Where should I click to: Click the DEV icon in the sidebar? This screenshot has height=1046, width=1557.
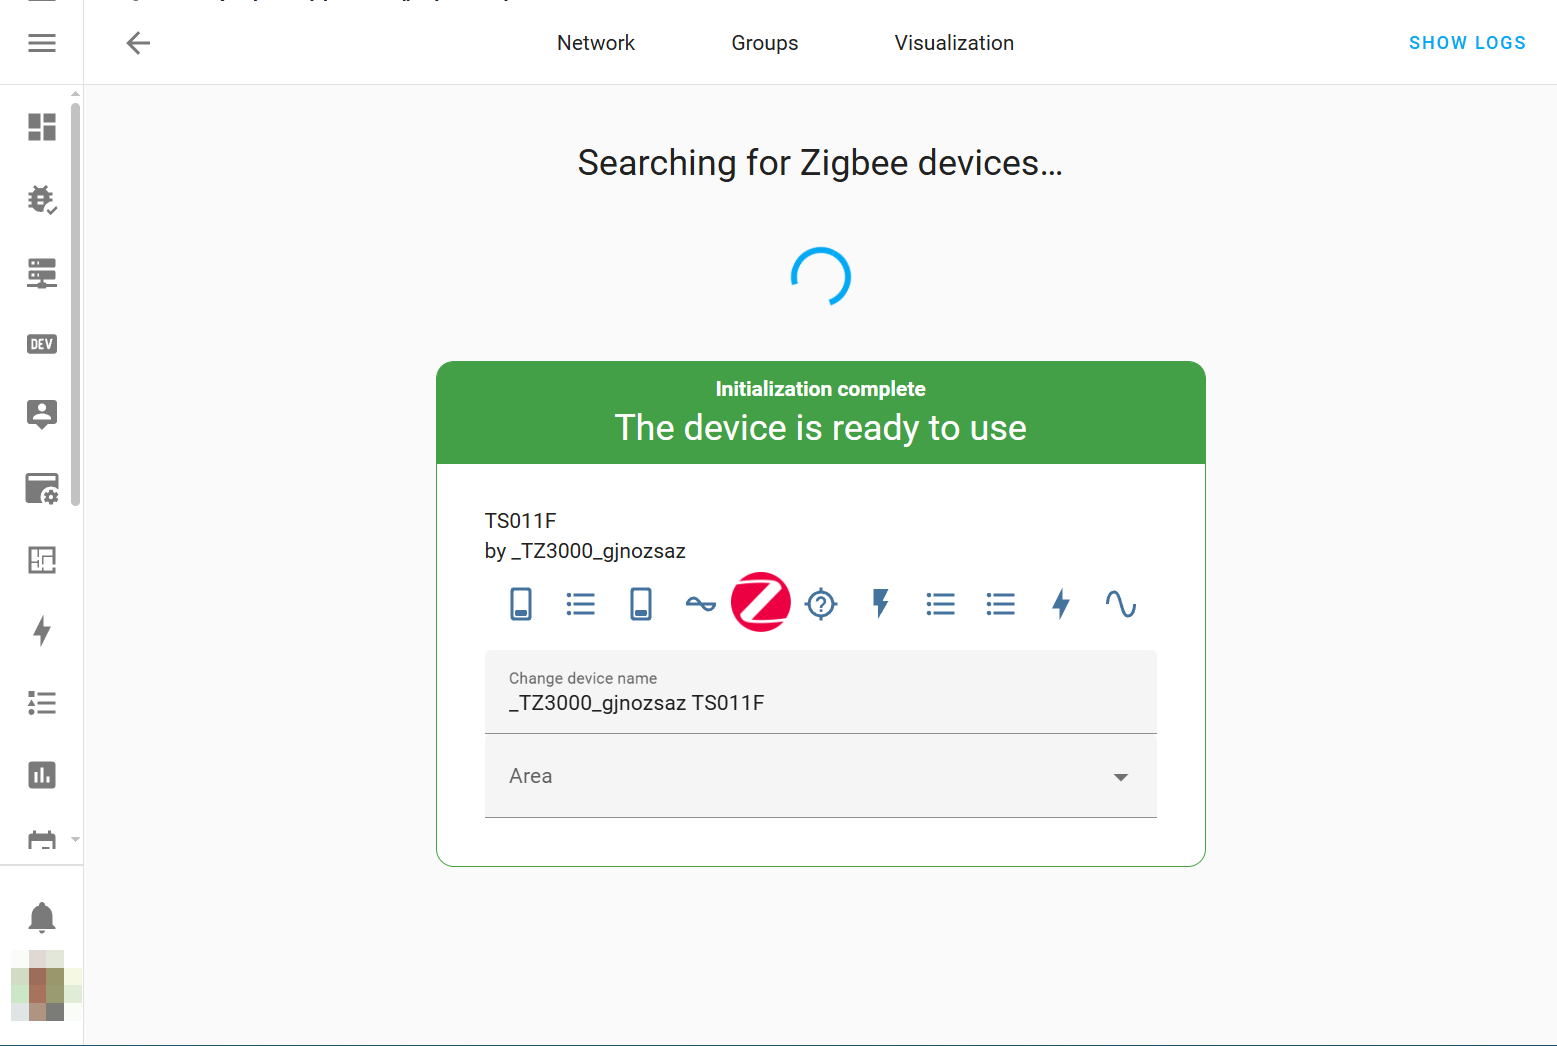tap(42, 344)
